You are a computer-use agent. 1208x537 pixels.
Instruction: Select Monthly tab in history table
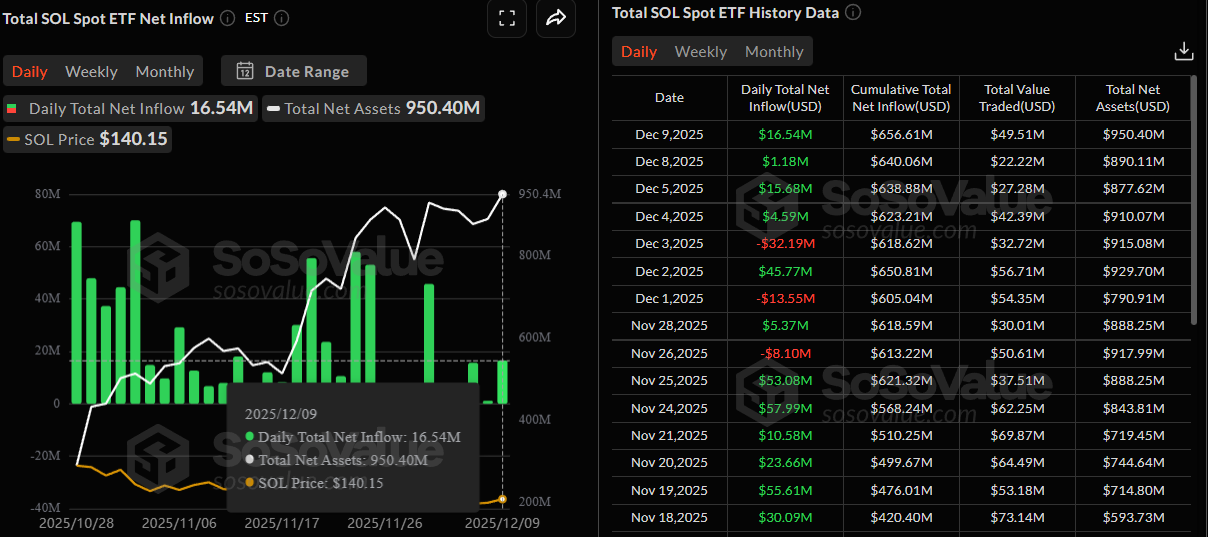click(773, 52)
